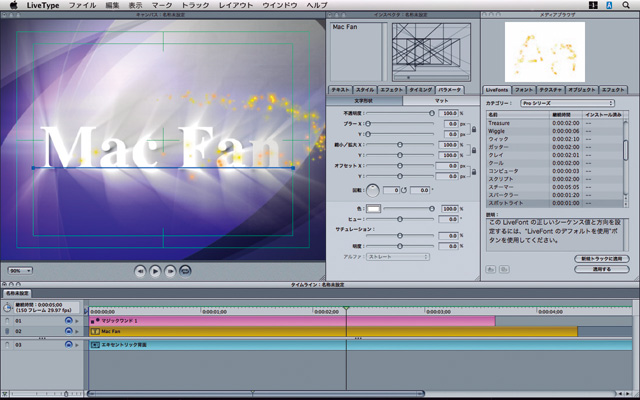Toggle track 03 enable button

point(7,345)
